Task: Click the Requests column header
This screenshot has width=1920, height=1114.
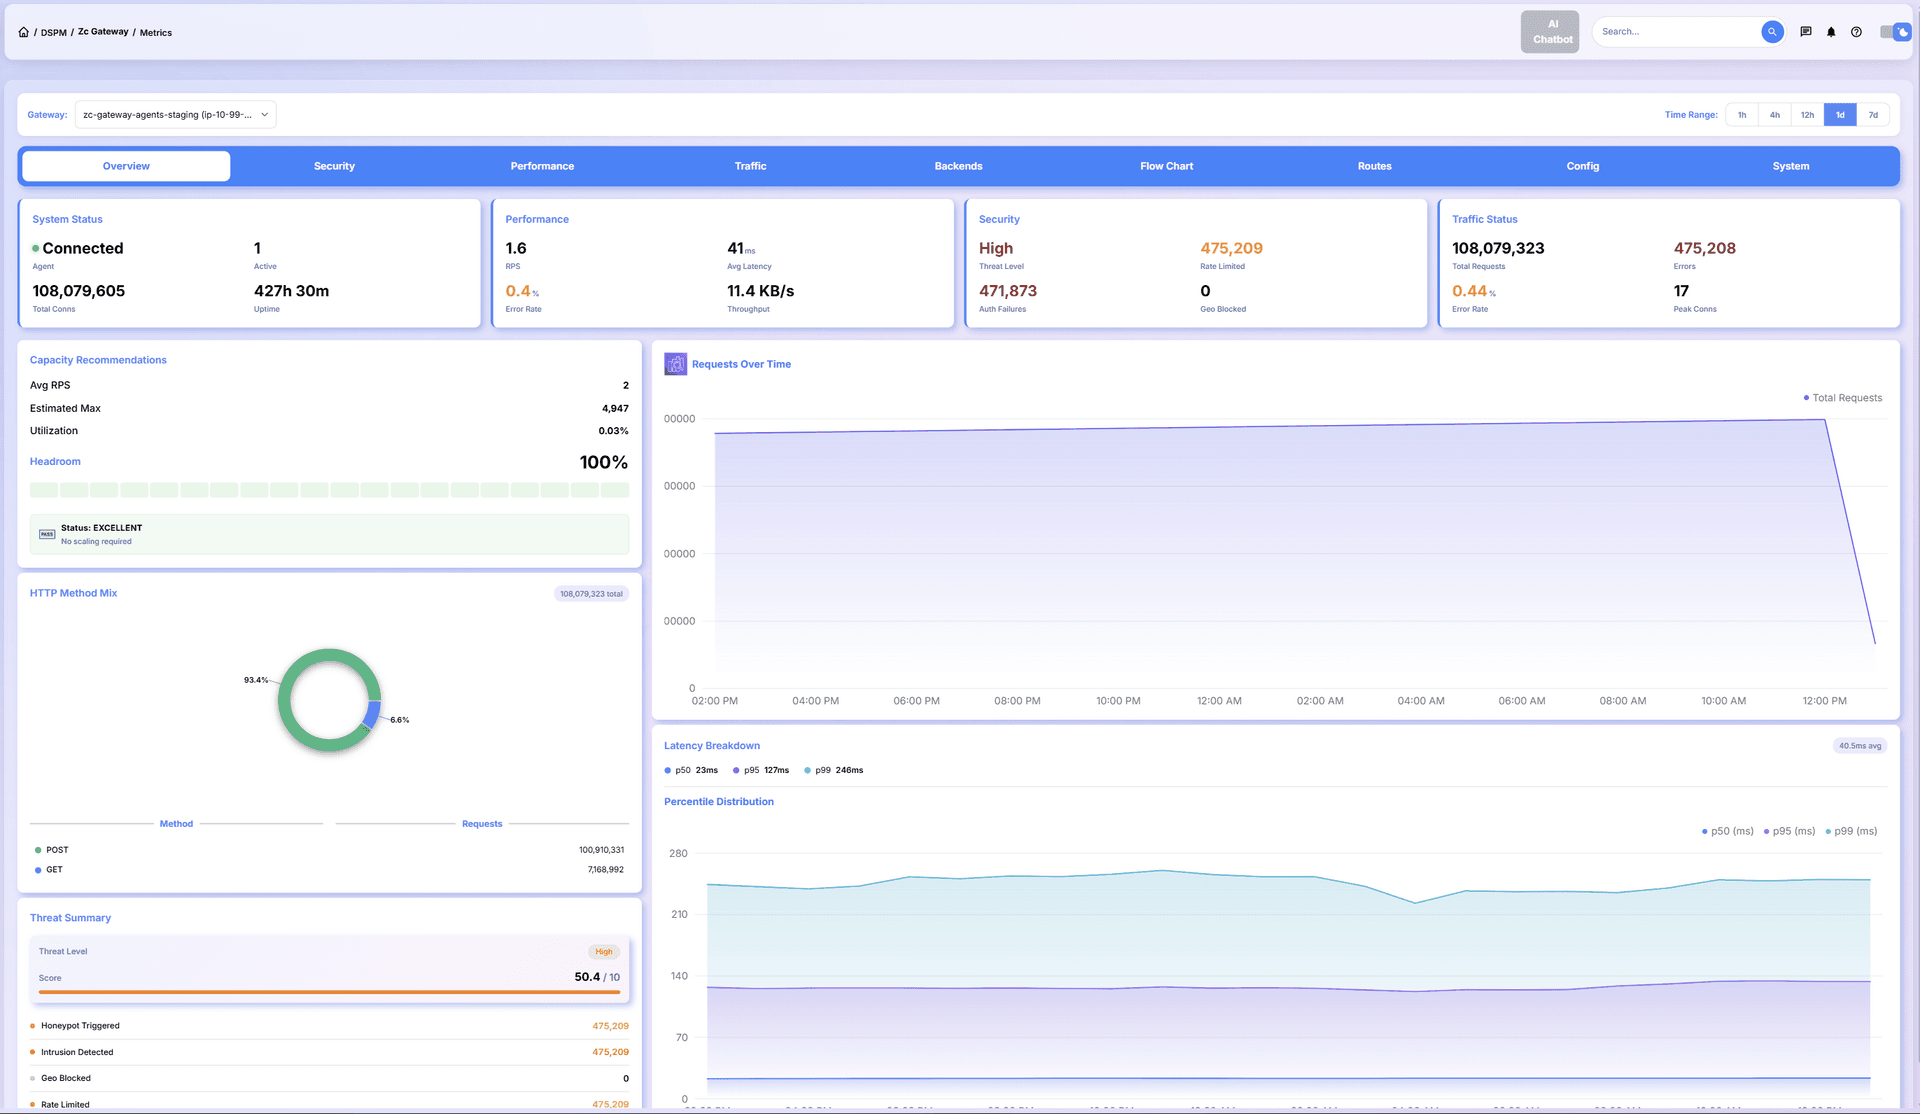Action: click(482, 824)
